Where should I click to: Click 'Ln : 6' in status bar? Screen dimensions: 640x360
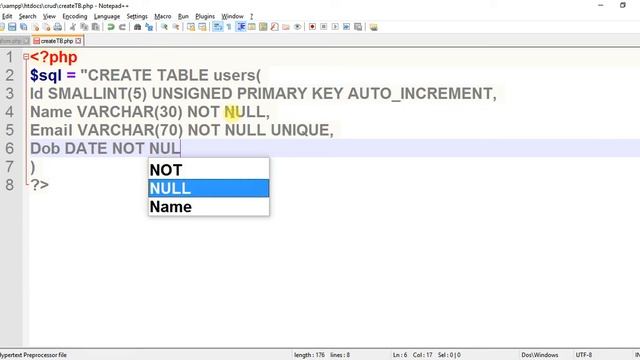click(x=400, y=355)
